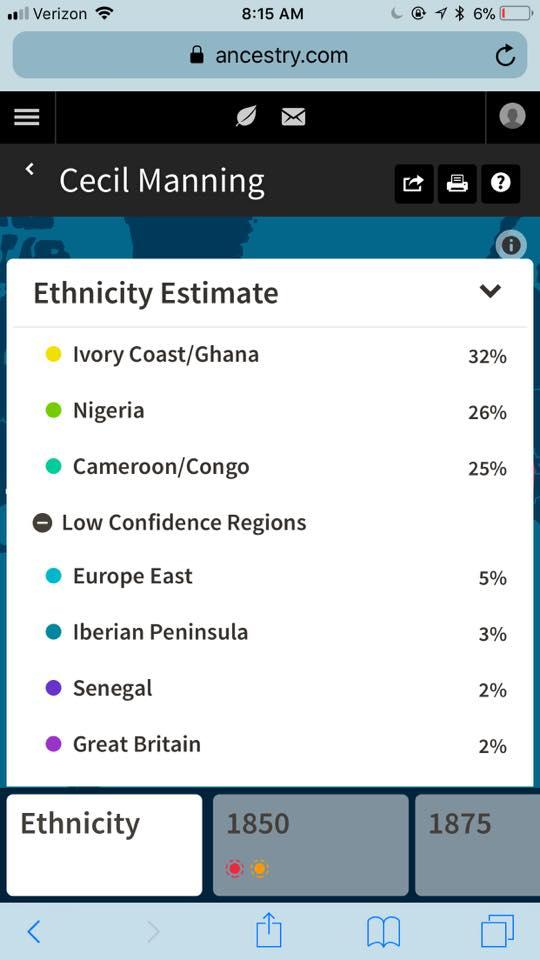Screen dimensions: 540x960
Task: Go back using arrow beside Cecil Manning
Action: (x=29, y=169)
